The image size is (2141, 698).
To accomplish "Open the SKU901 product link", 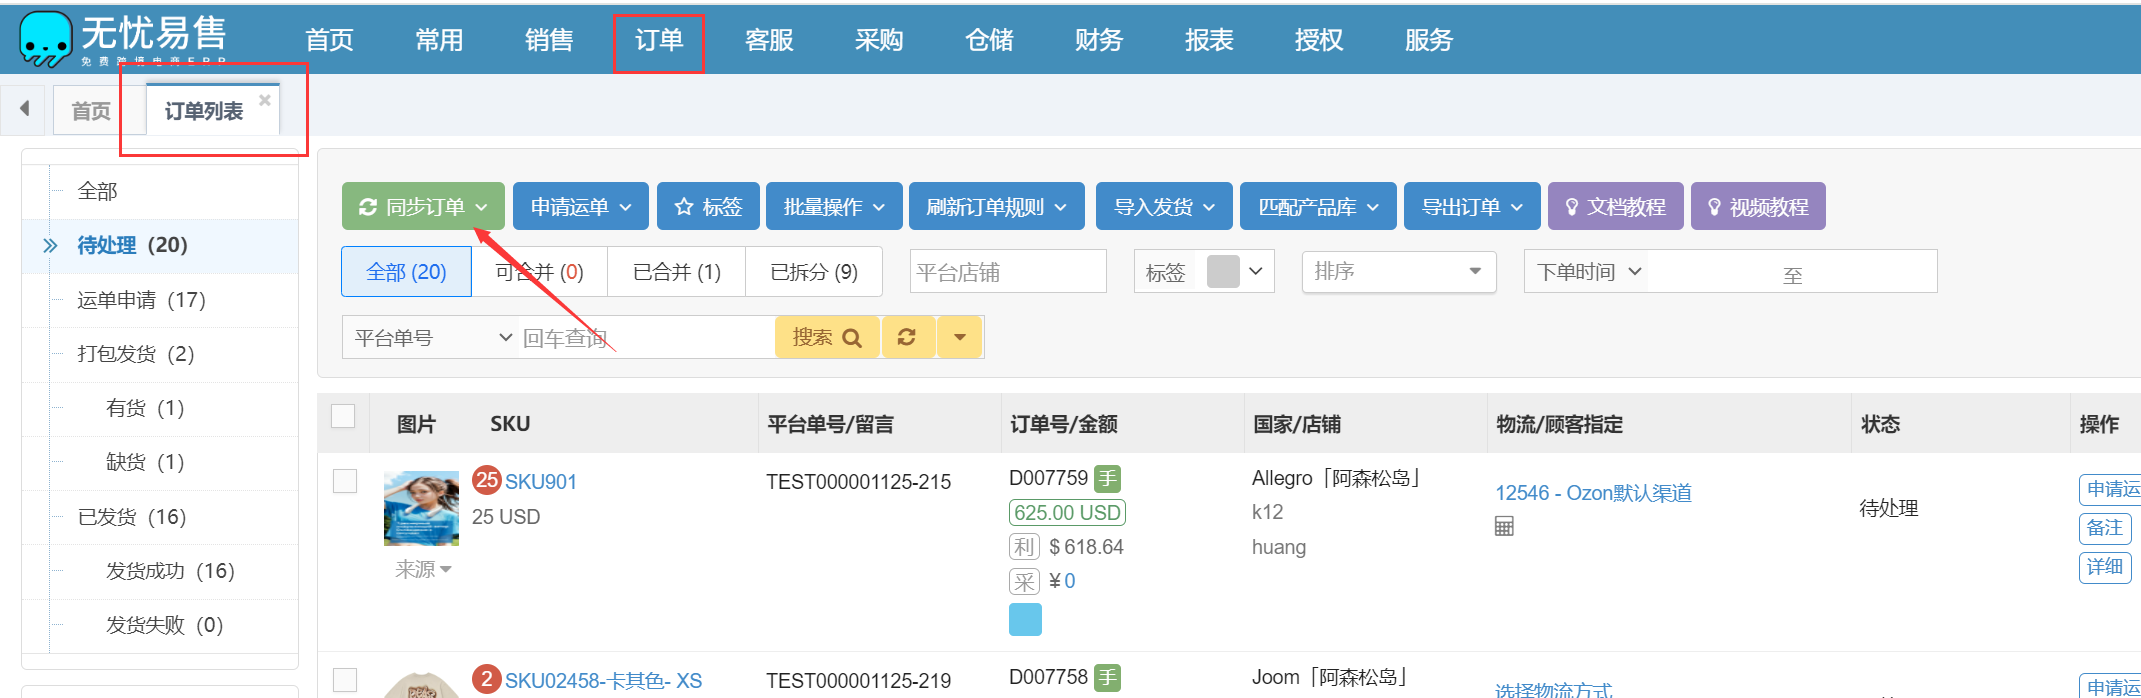I will click(x=540, y=482).
